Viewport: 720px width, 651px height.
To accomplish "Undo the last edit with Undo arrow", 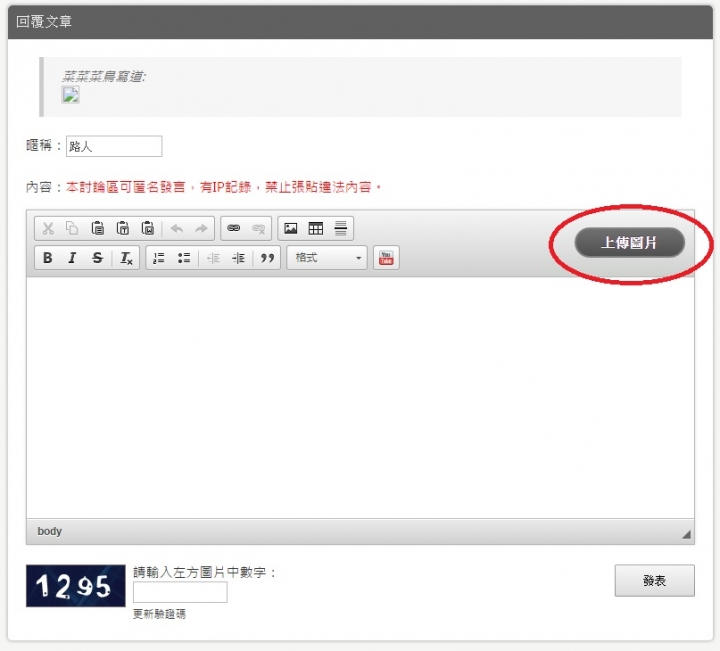I will pyautogui.click(x=177, y=228).
